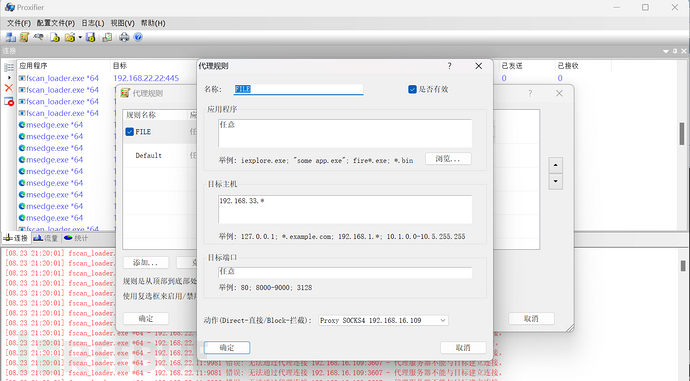Click the window with red circle sidebar icon
Image resolution: width=690 pixels, height=381 pixels.
(9, 102)
